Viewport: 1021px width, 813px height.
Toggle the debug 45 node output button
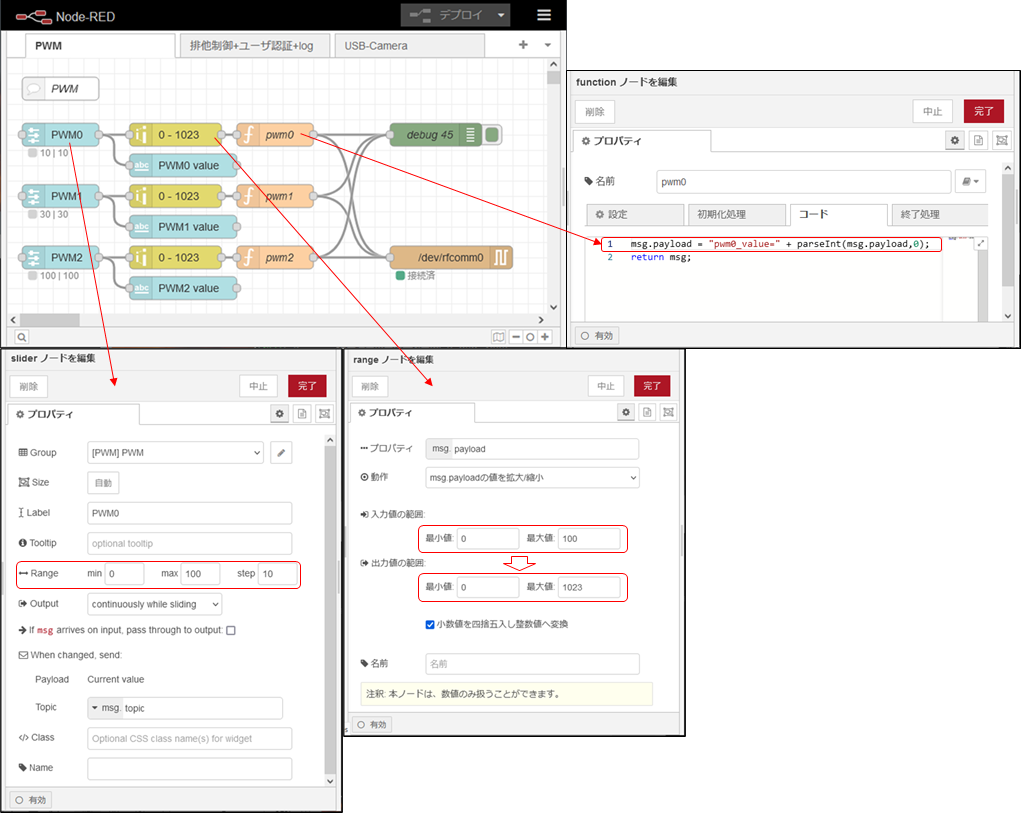coord(492,135)
